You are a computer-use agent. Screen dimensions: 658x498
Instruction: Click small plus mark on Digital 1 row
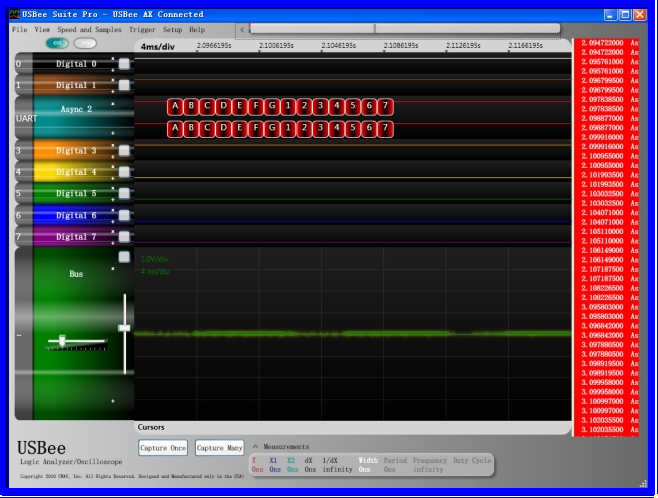pos(113,91)
